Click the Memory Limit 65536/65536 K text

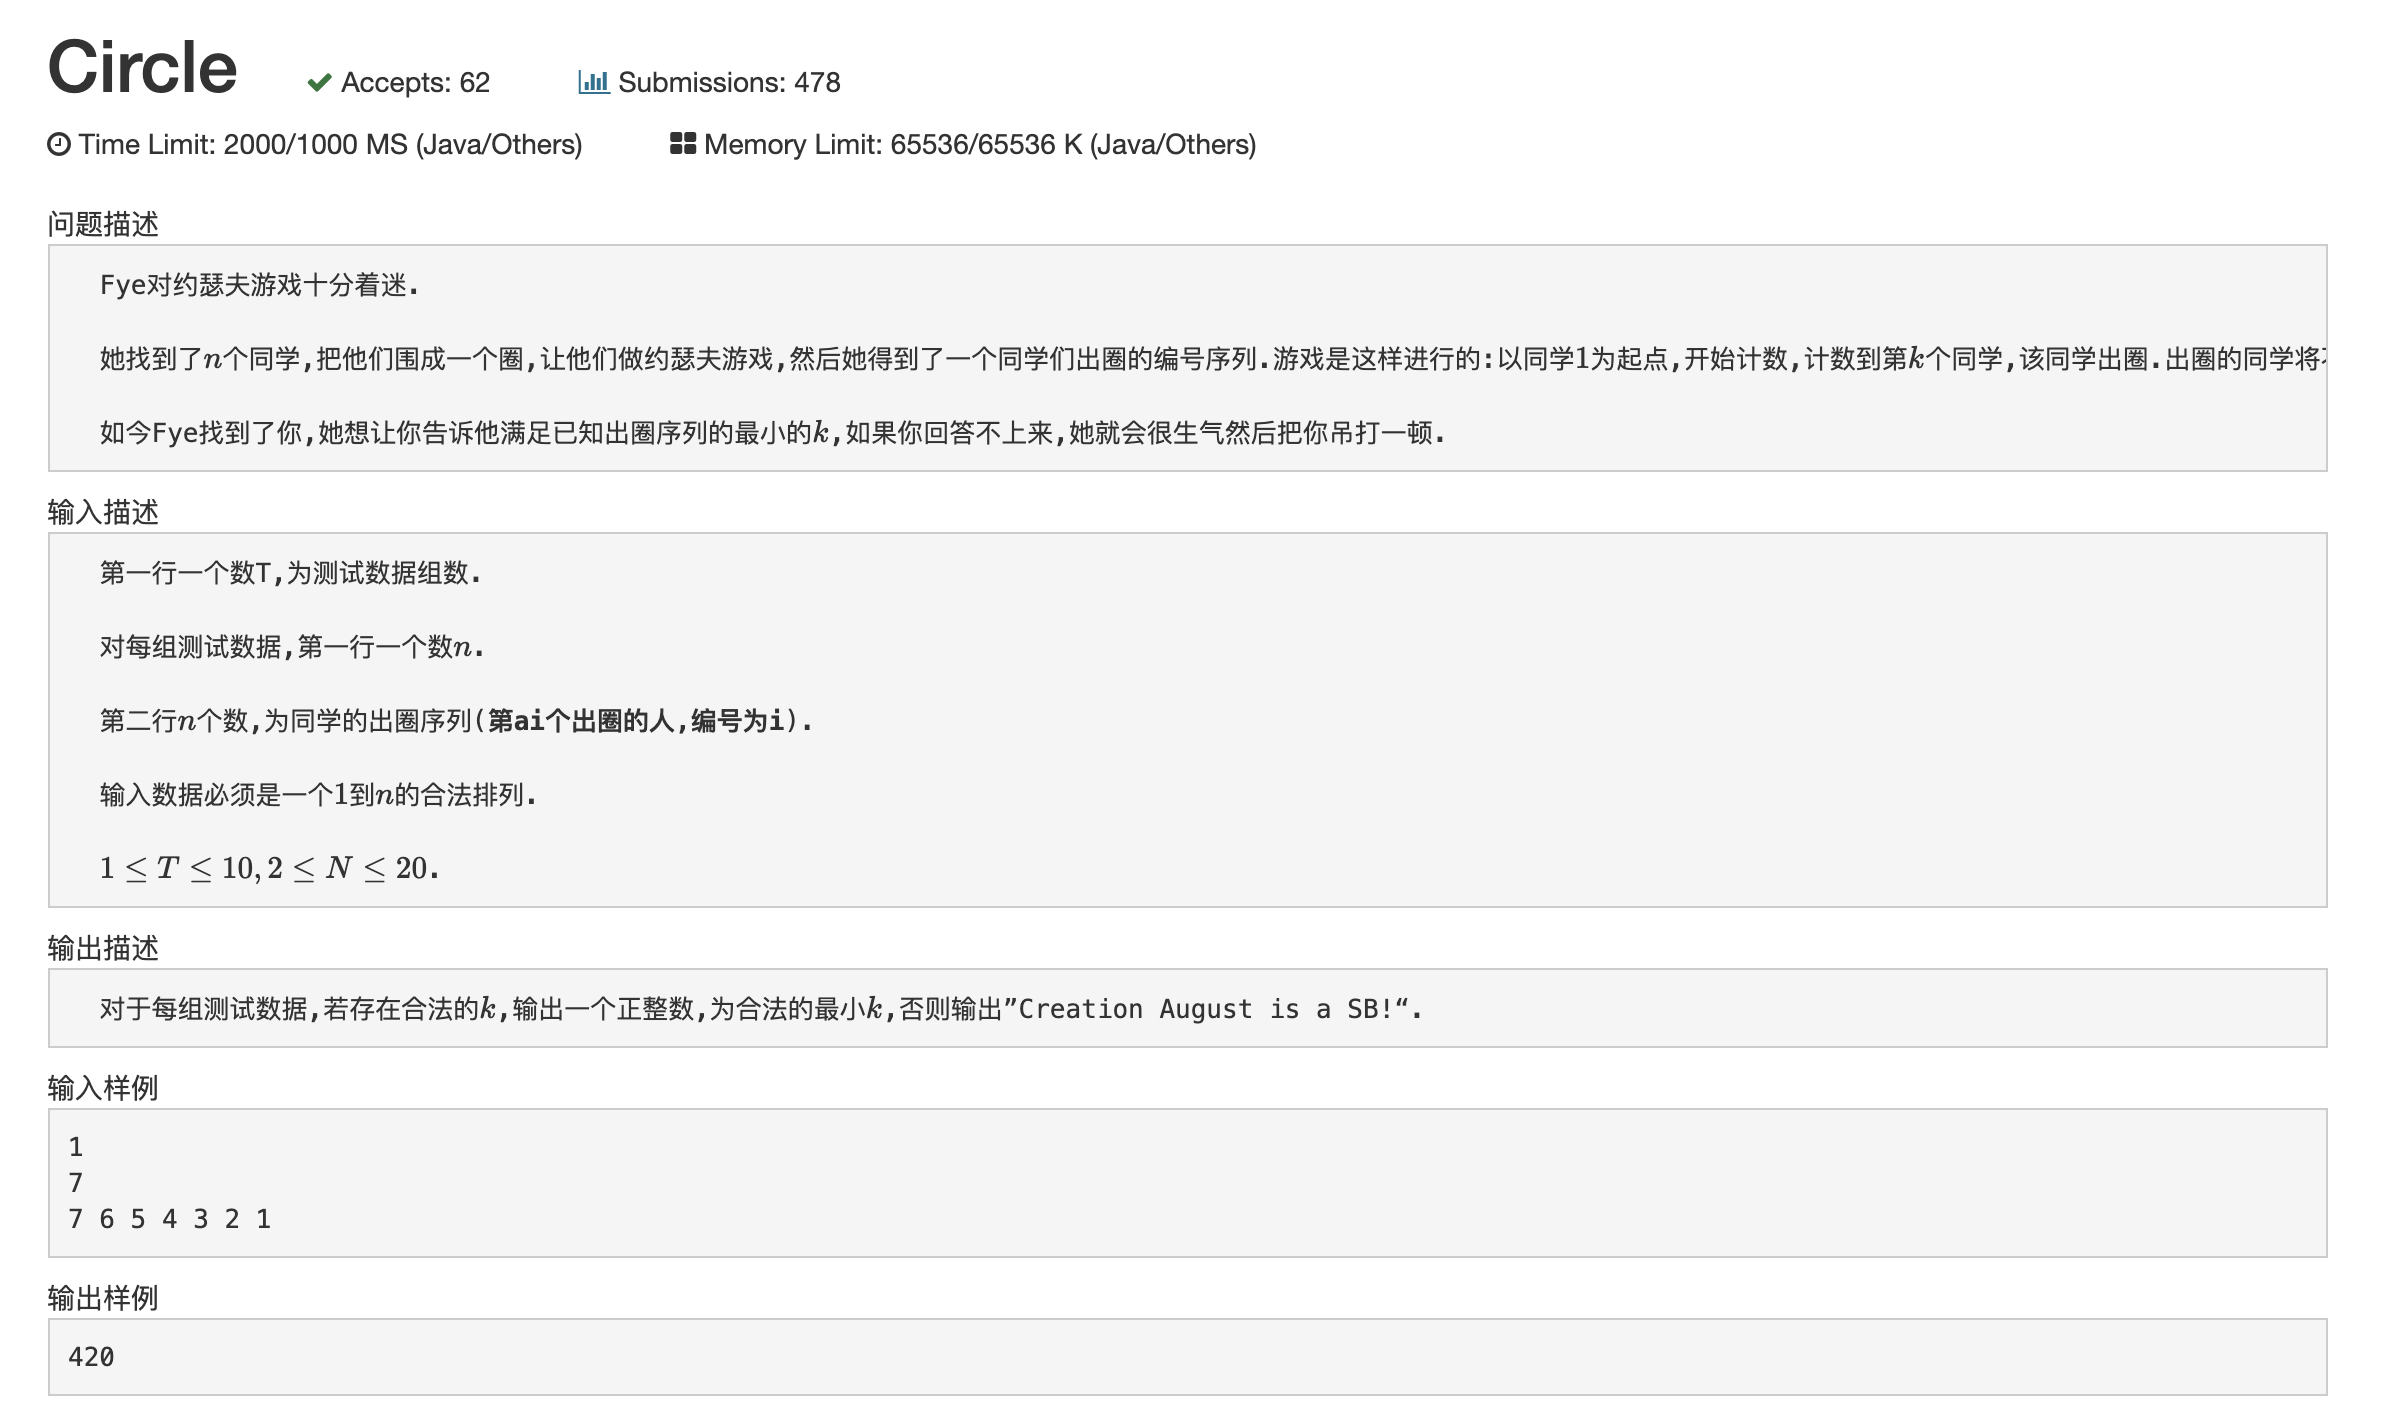coord(979,145)
